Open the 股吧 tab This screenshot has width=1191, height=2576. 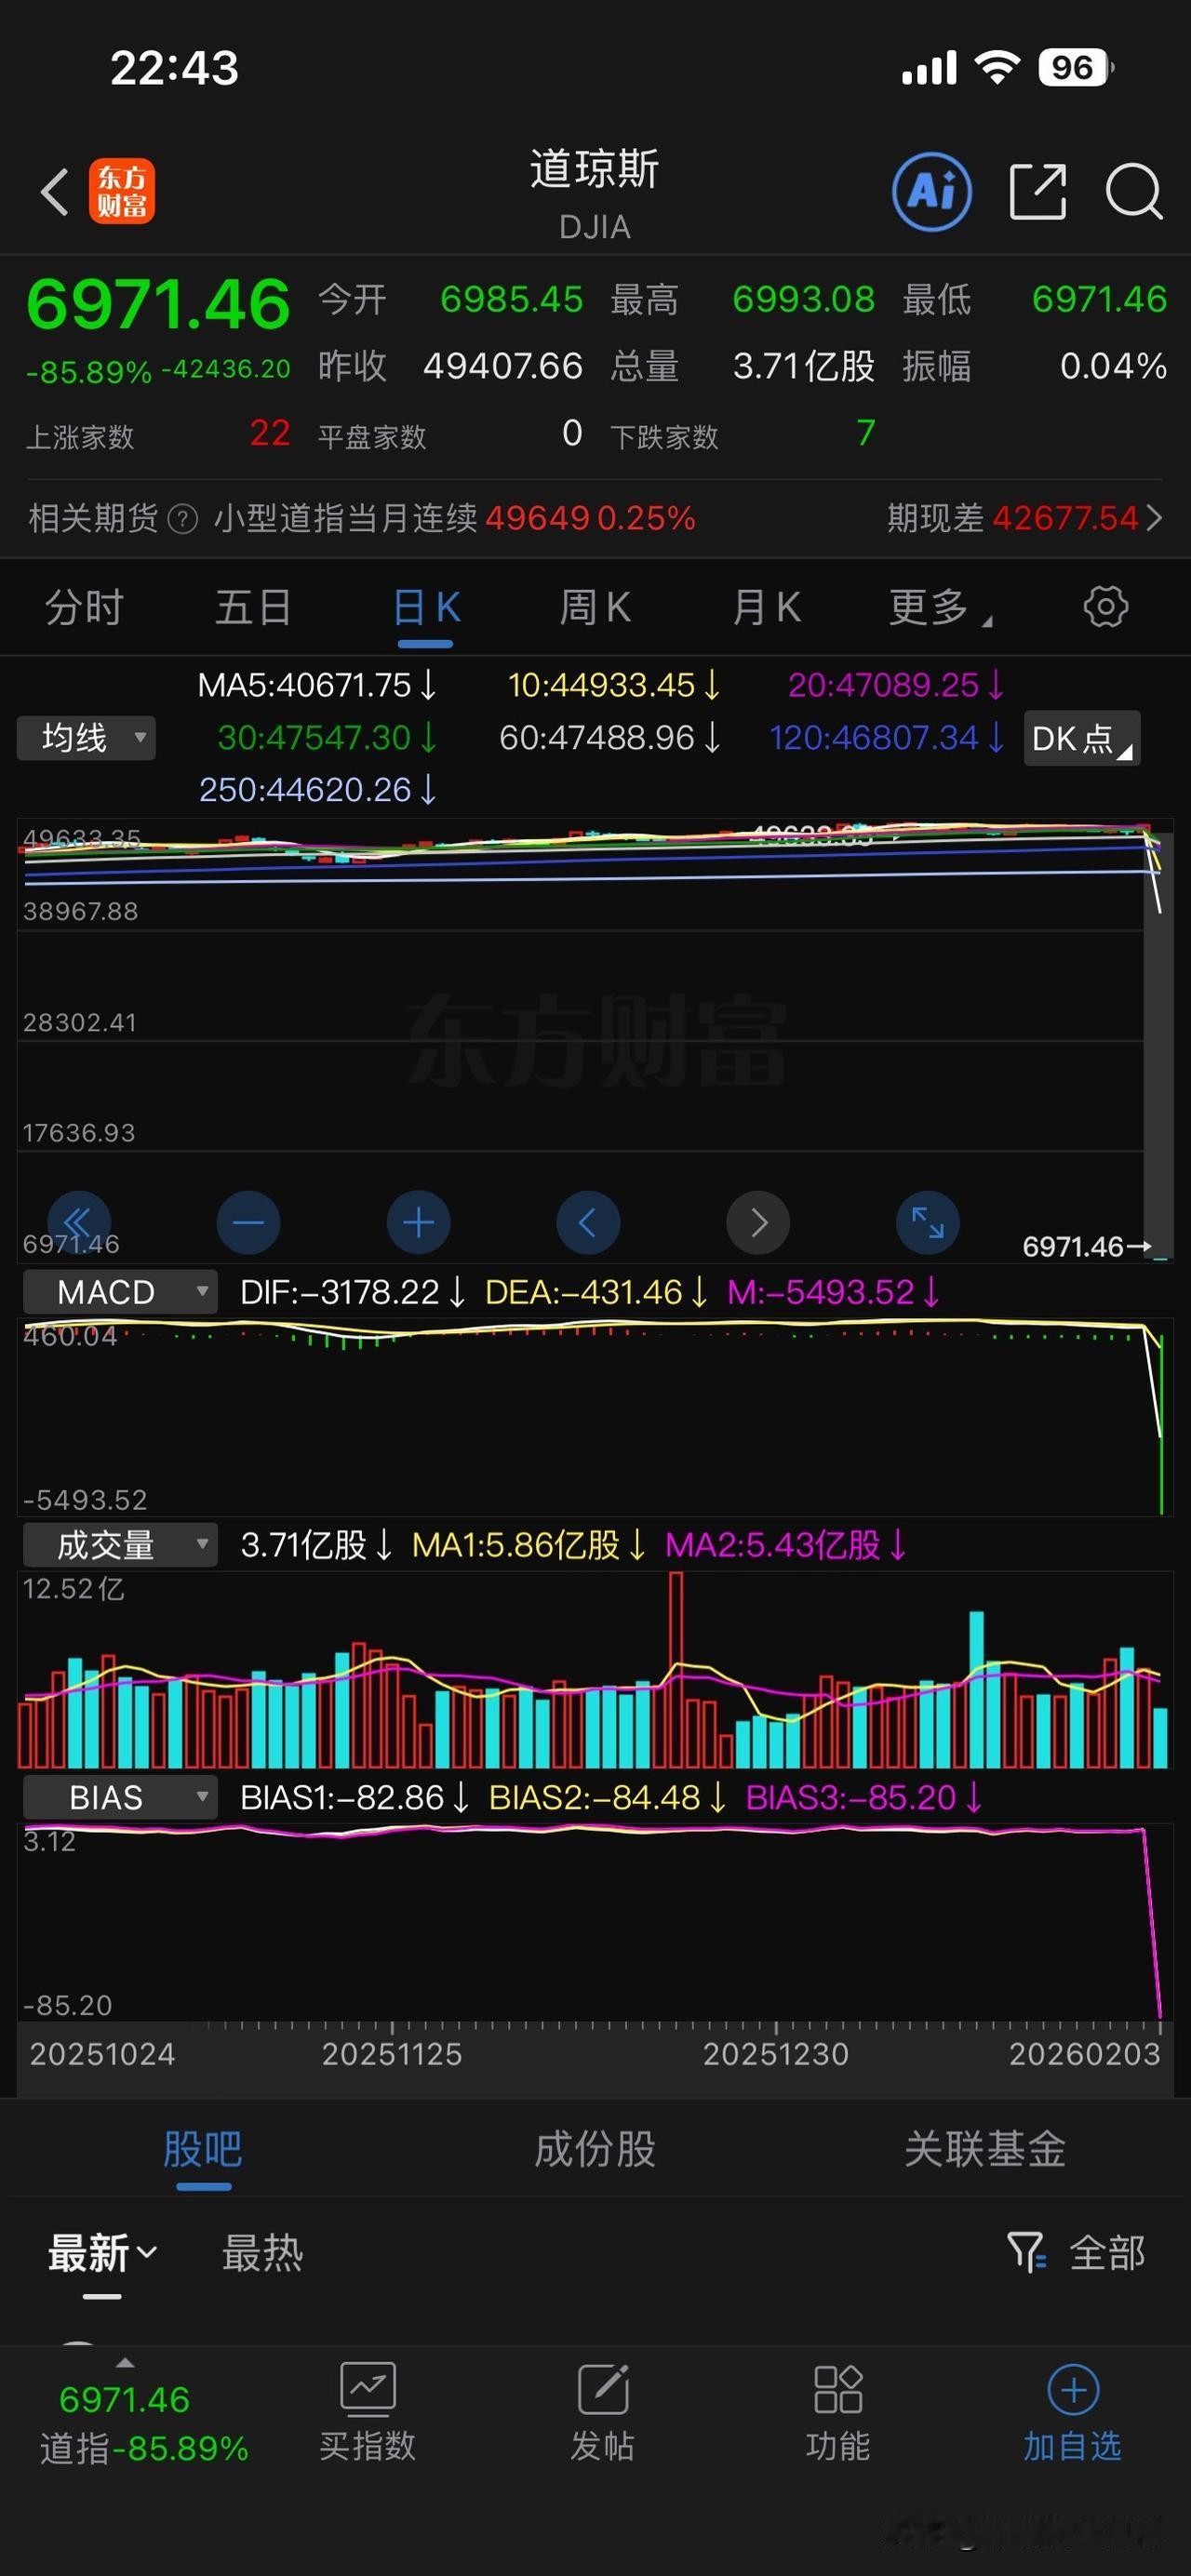[203, 2149]
